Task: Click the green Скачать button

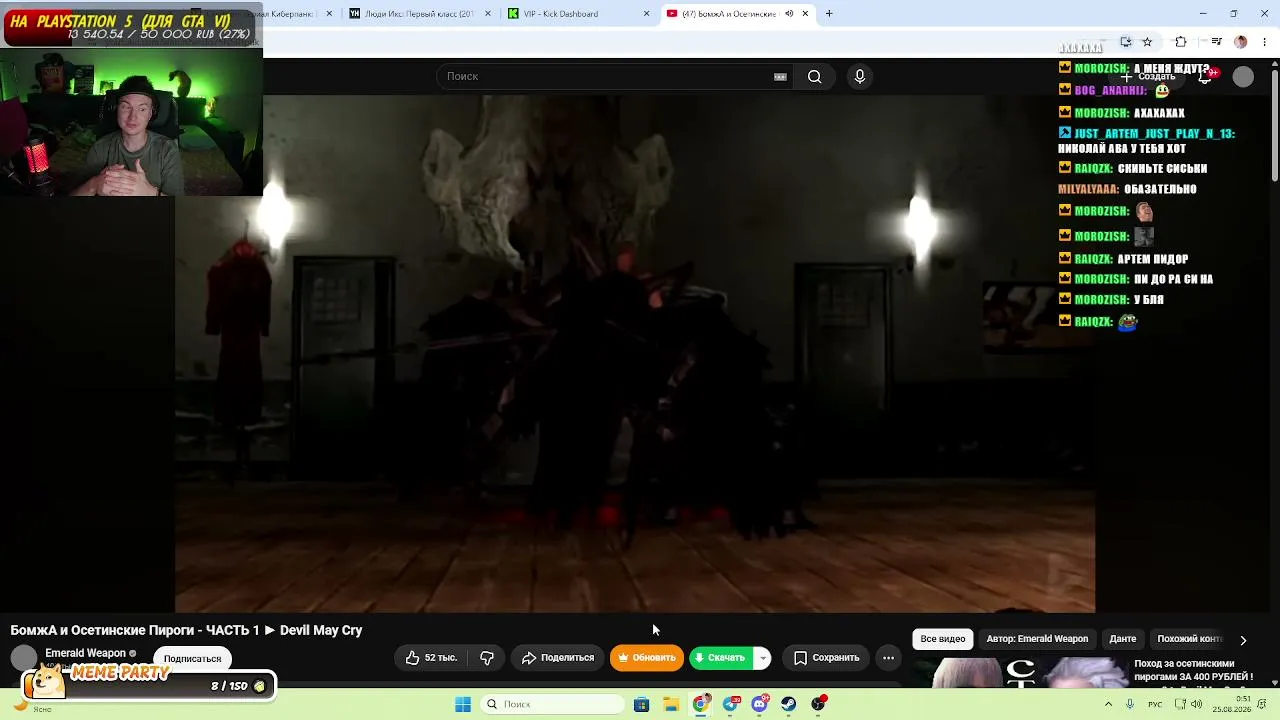Action: [x=721, y=658]
